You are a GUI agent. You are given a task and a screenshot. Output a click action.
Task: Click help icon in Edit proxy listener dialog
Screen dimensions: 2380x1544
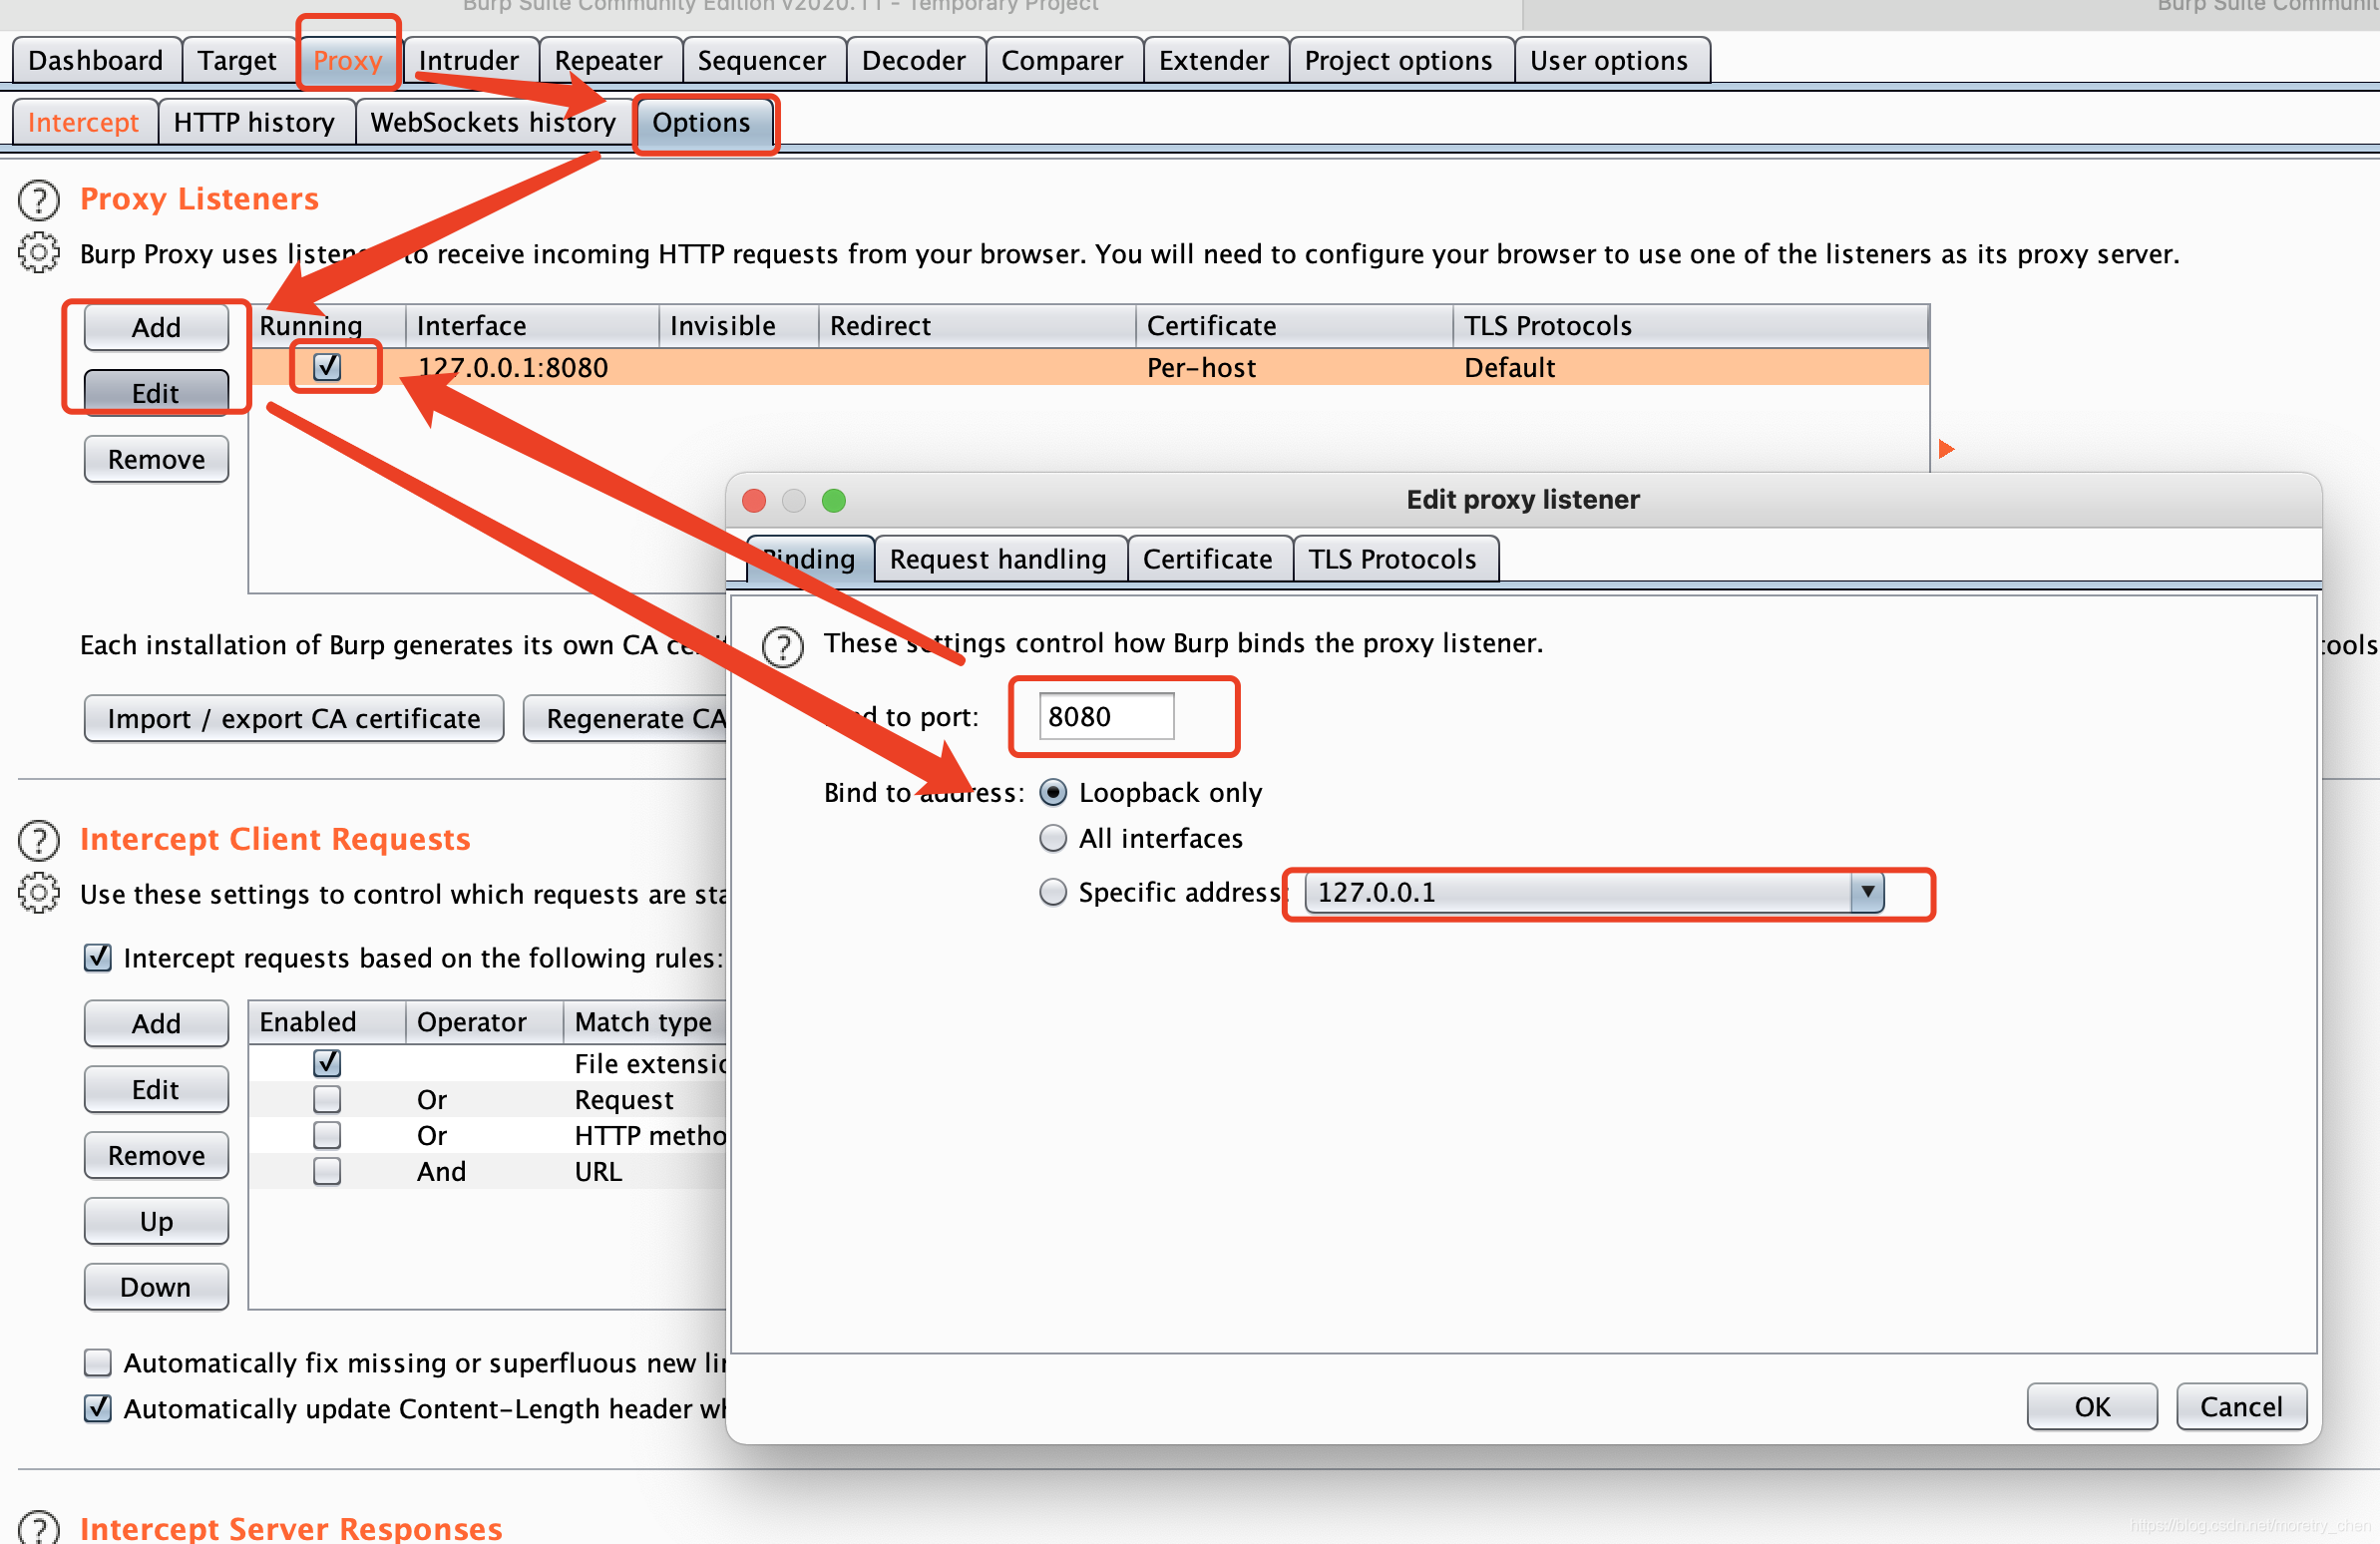point(783,646)
